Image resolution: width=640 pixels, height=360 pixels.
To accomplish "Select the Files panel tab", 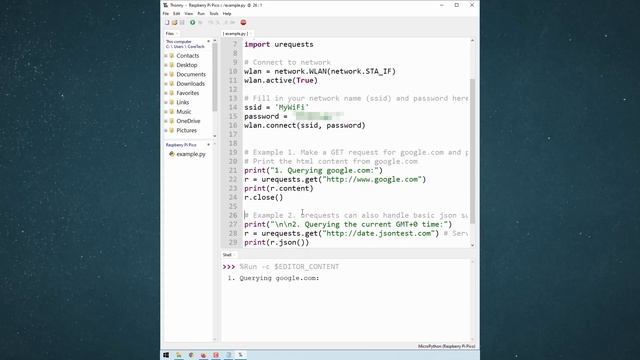I will [x=170, y=33].
